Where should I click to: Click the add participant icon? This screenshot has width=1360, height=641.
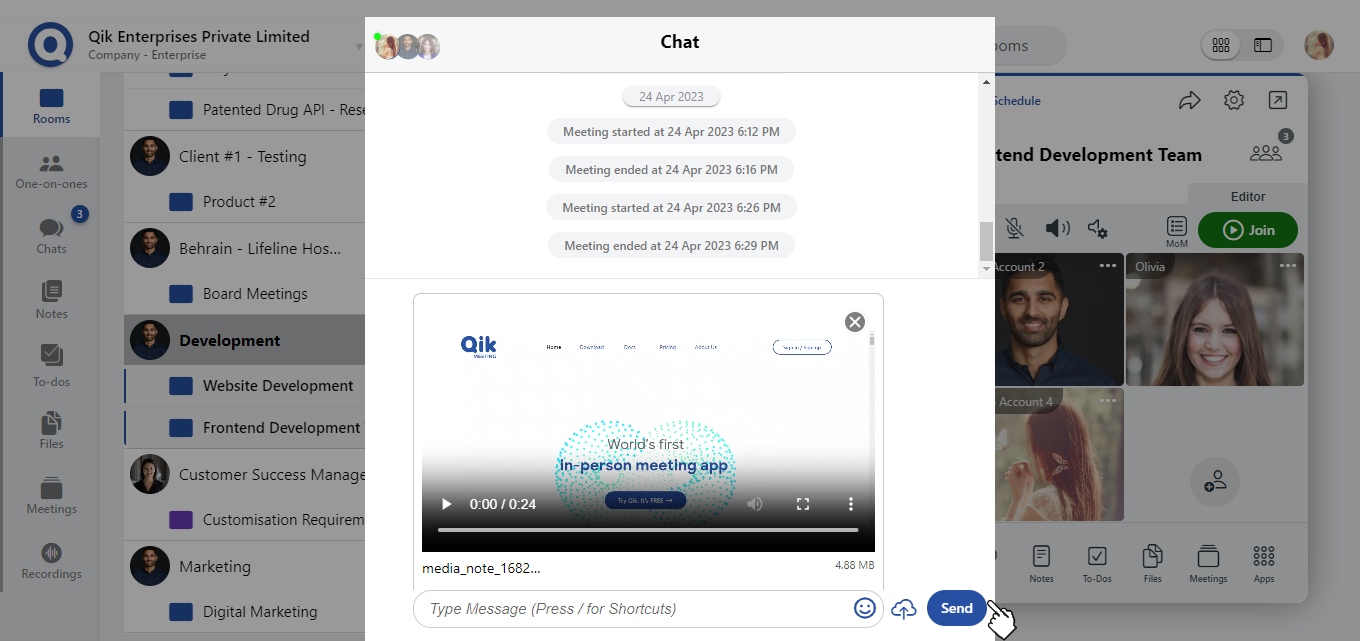coord(1215,480)
